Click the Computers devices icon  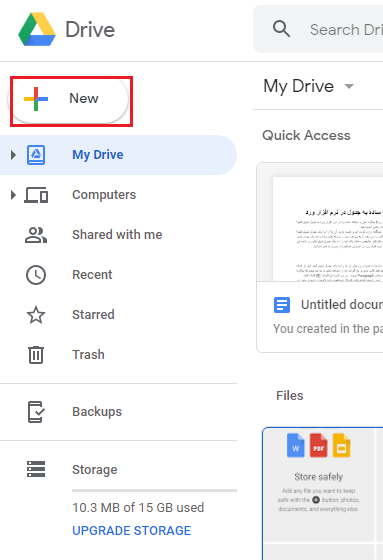point(36,195)
